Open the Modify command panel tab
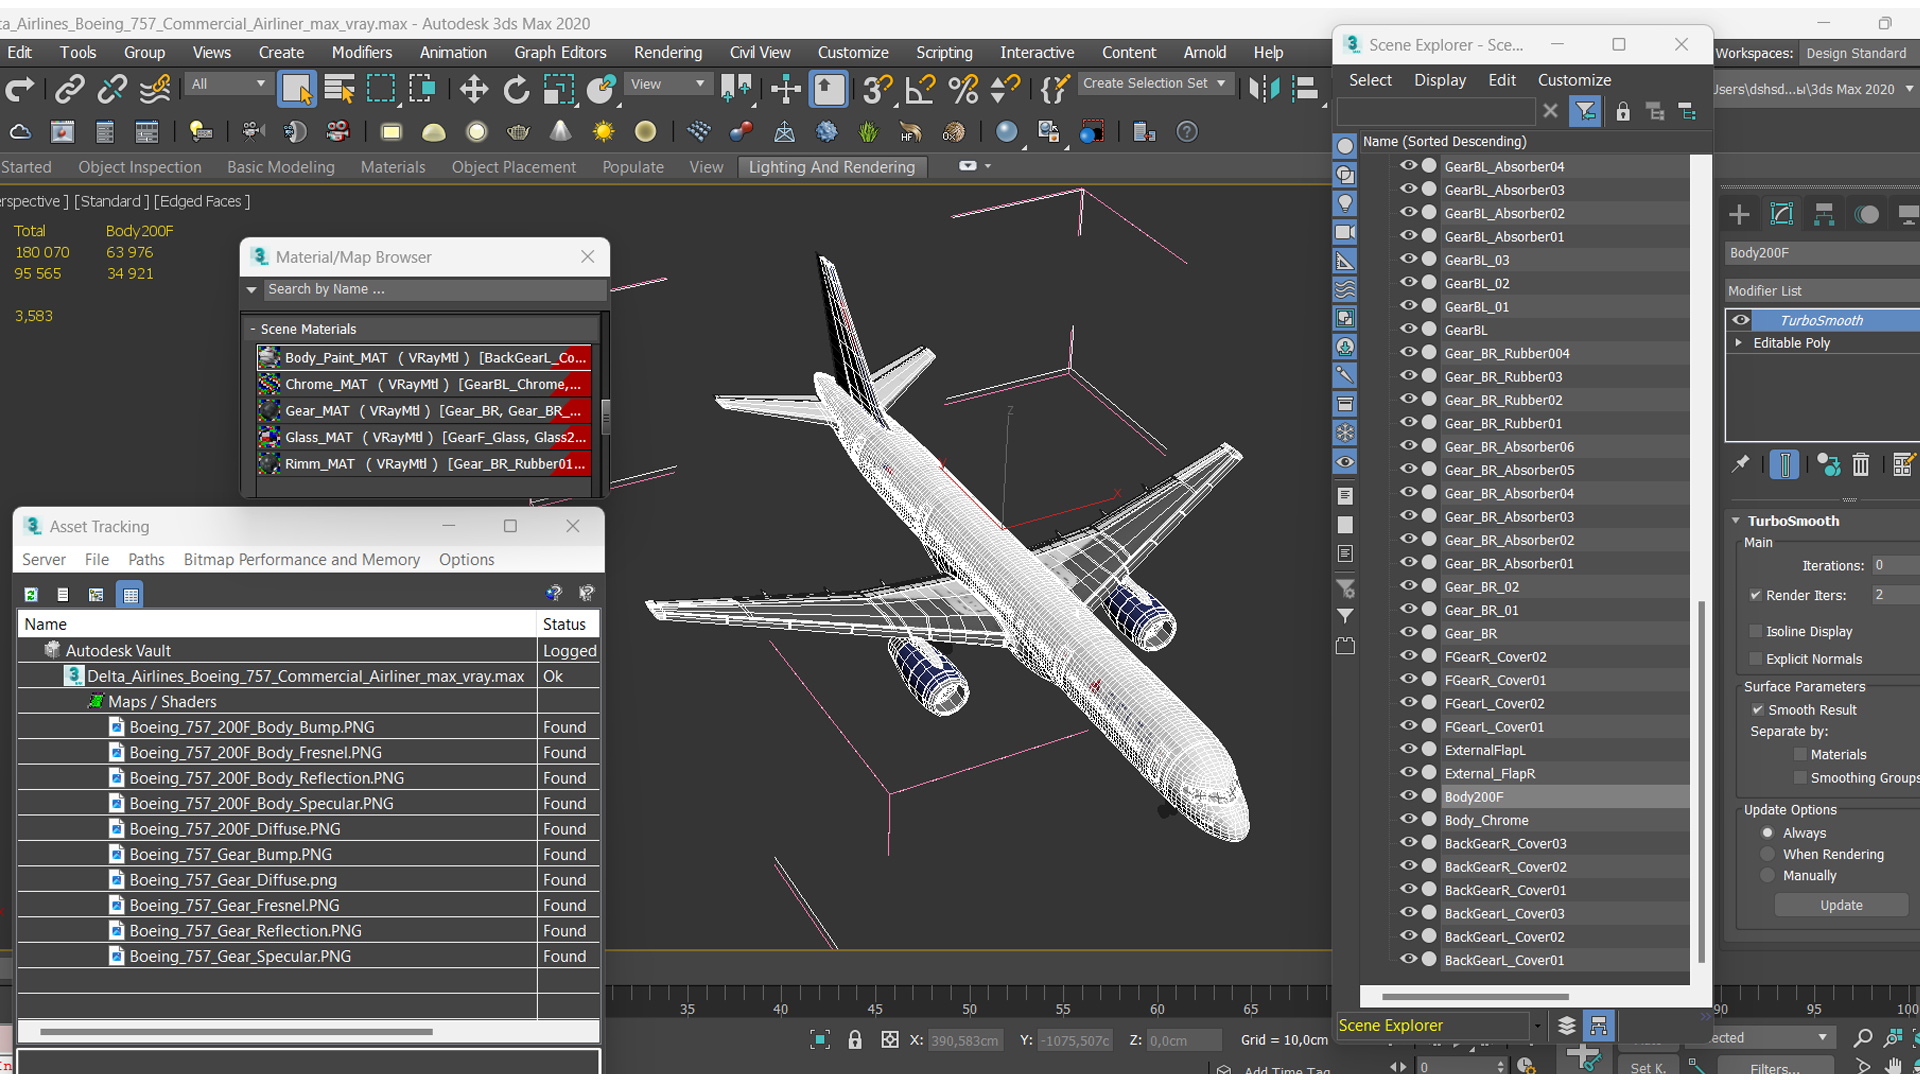The image size is (1920, 1080). tap(1782, 214)
